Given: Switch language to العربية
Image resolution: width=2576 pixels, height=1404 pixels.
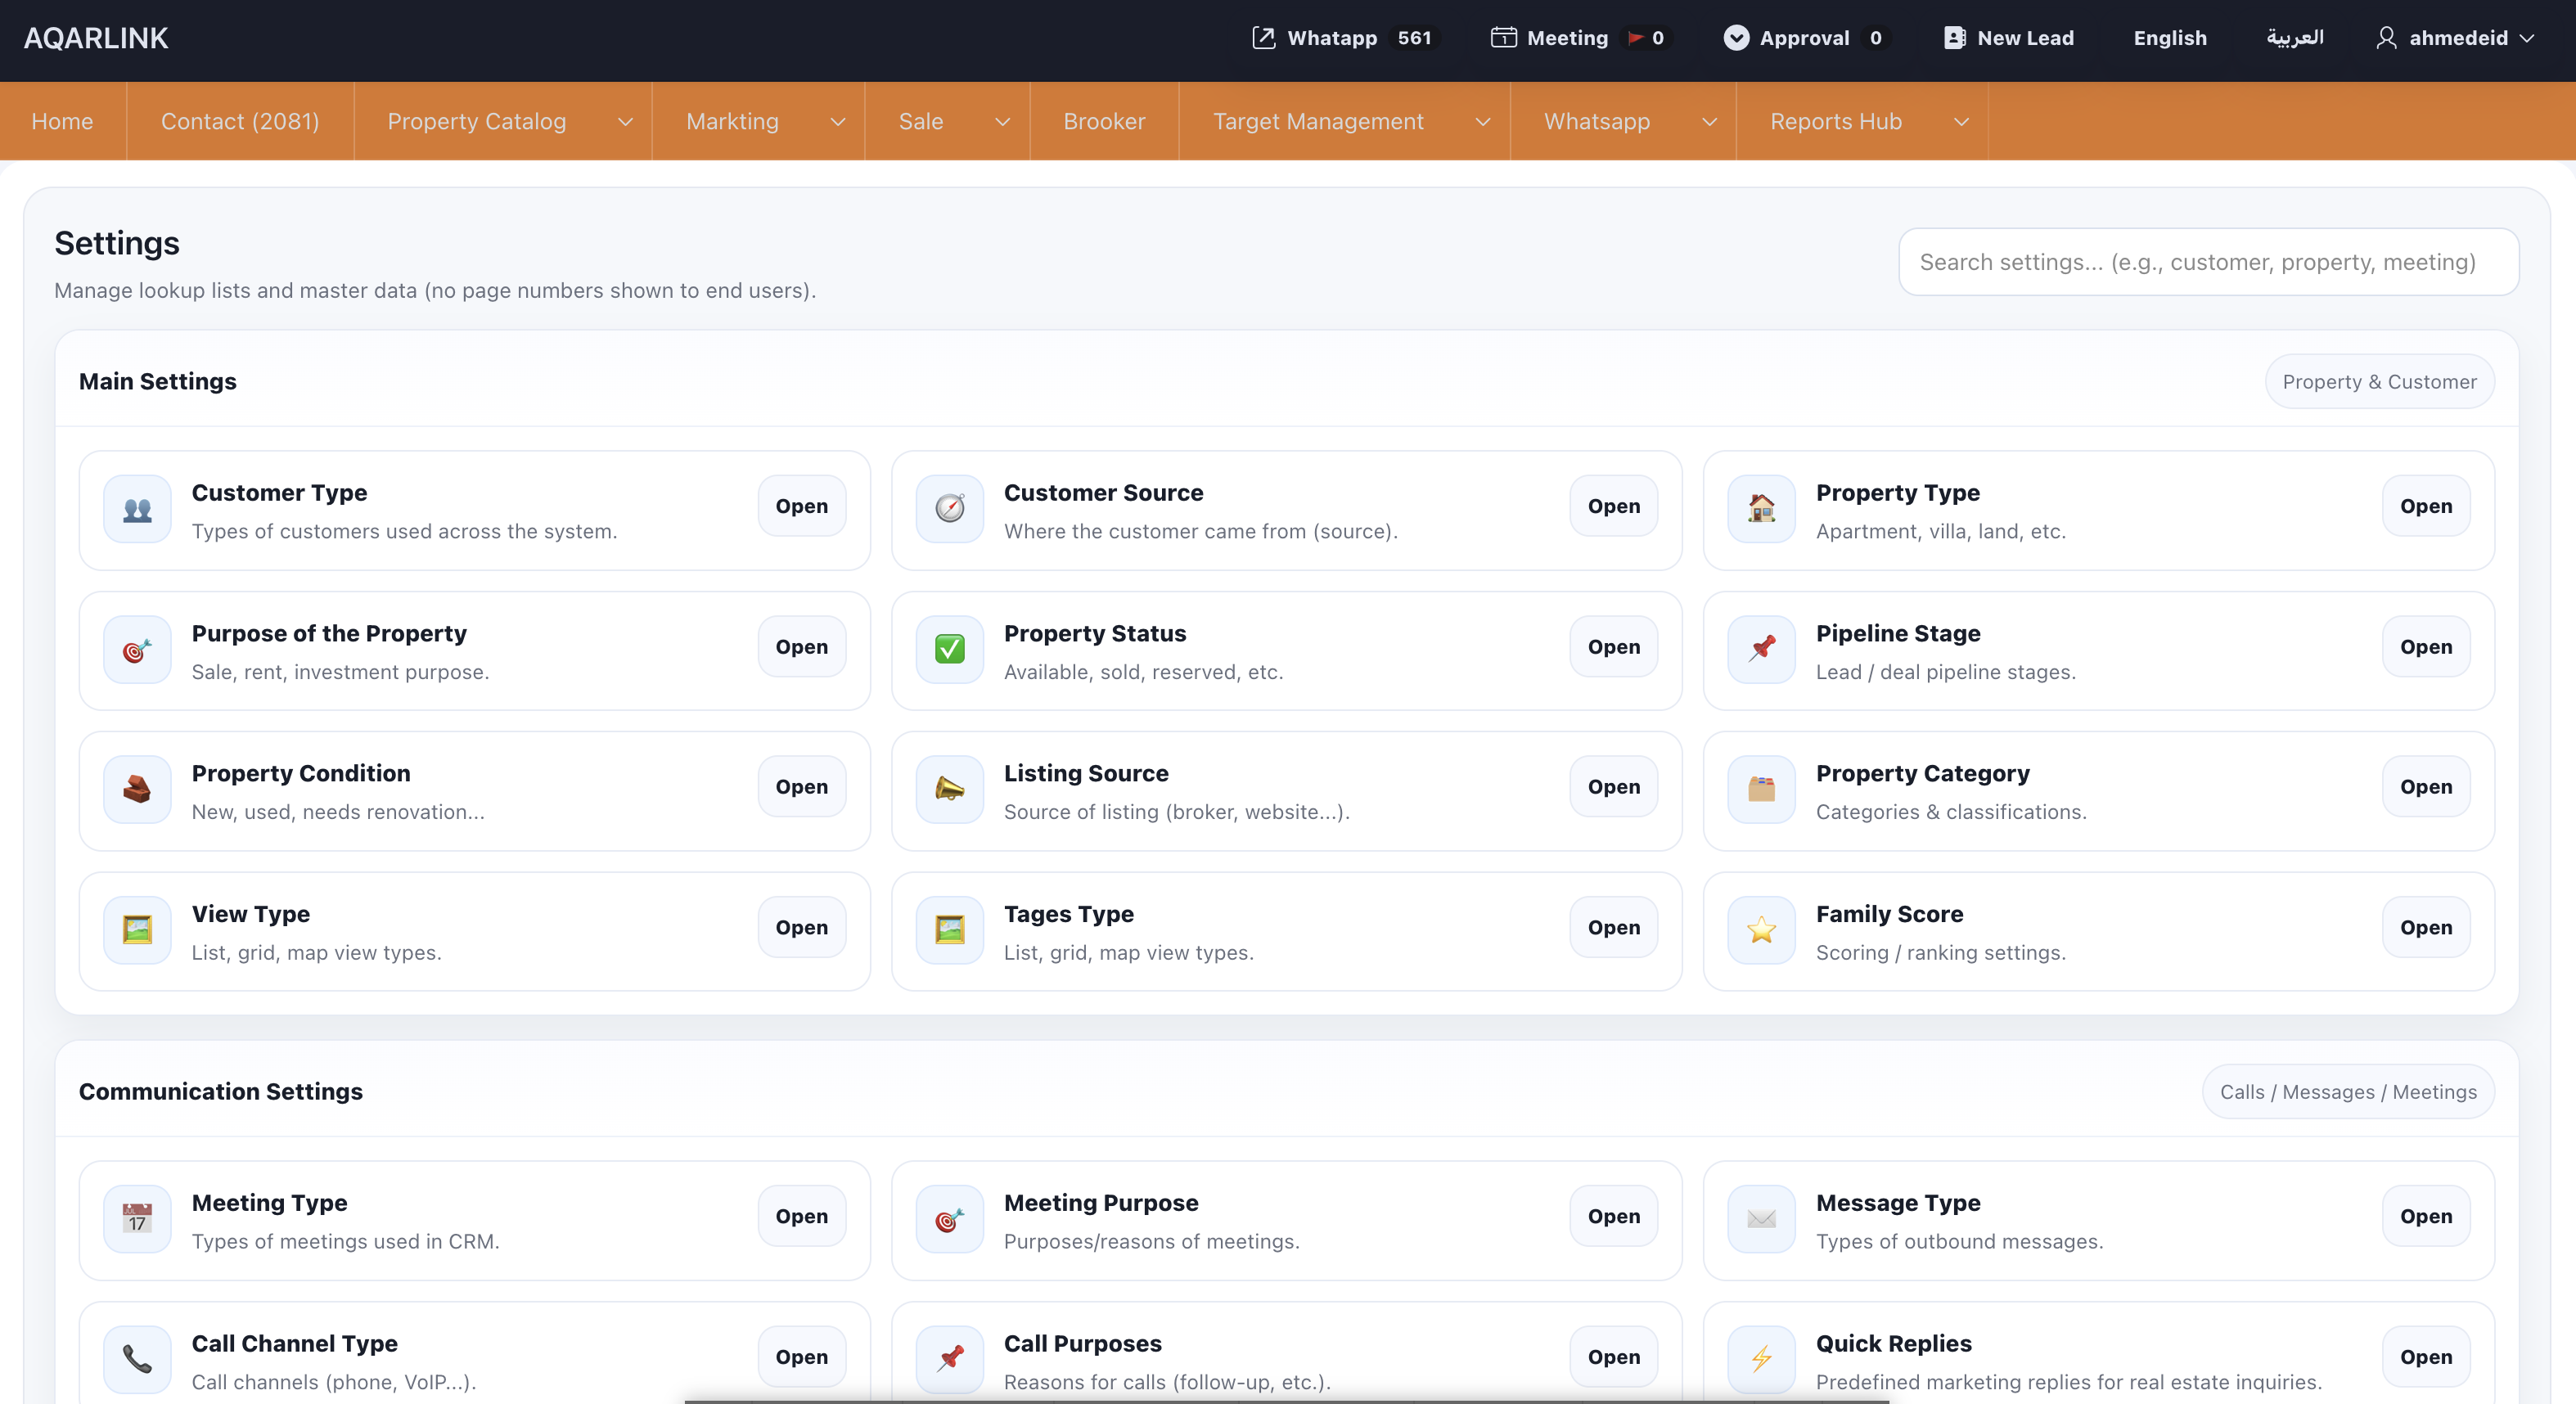Looking at the screenshot, I should [x=2294, y=38].
